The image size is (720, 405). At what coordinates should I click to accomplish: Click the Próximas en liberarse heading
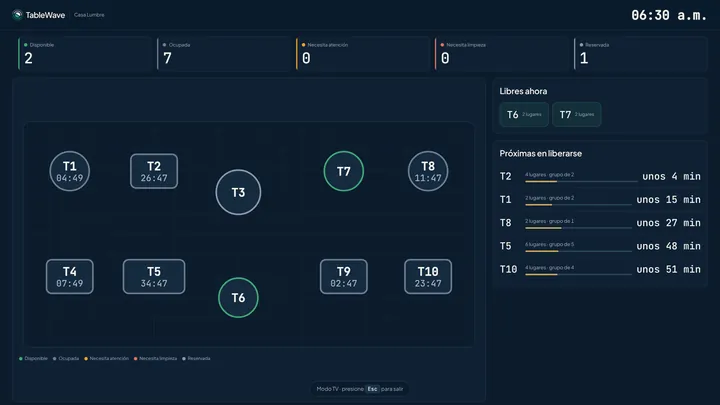tap(540, 153)
